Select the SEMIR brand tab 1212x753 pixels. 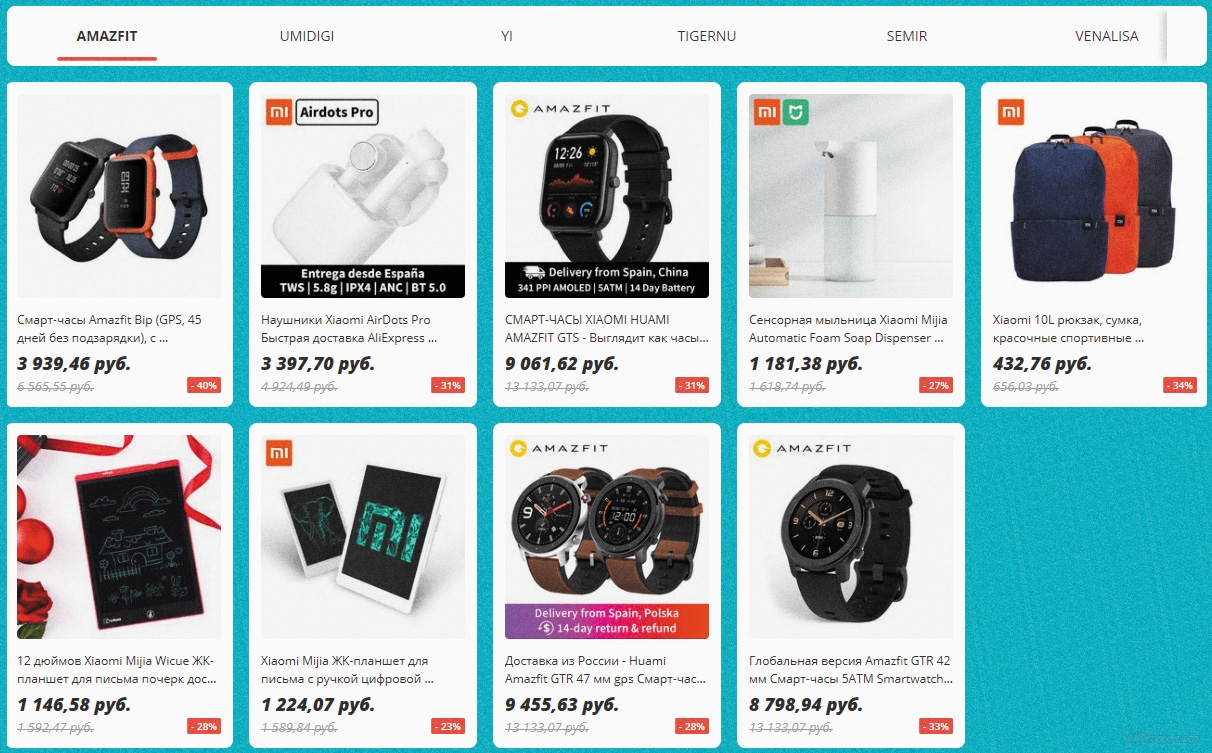pos(907,36)
